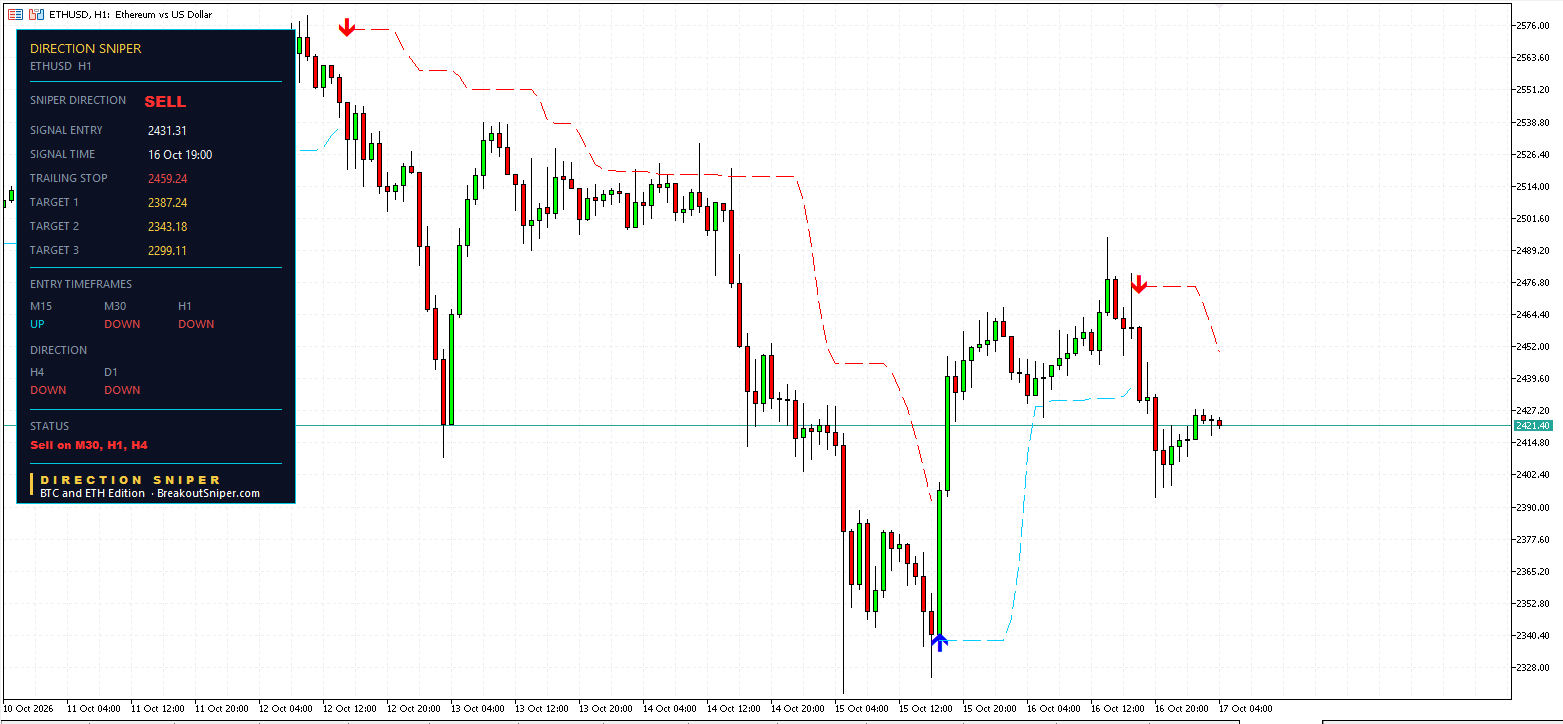Click the current price label 2421.40
1563x724 pixels.
[x=1533, y=425]
